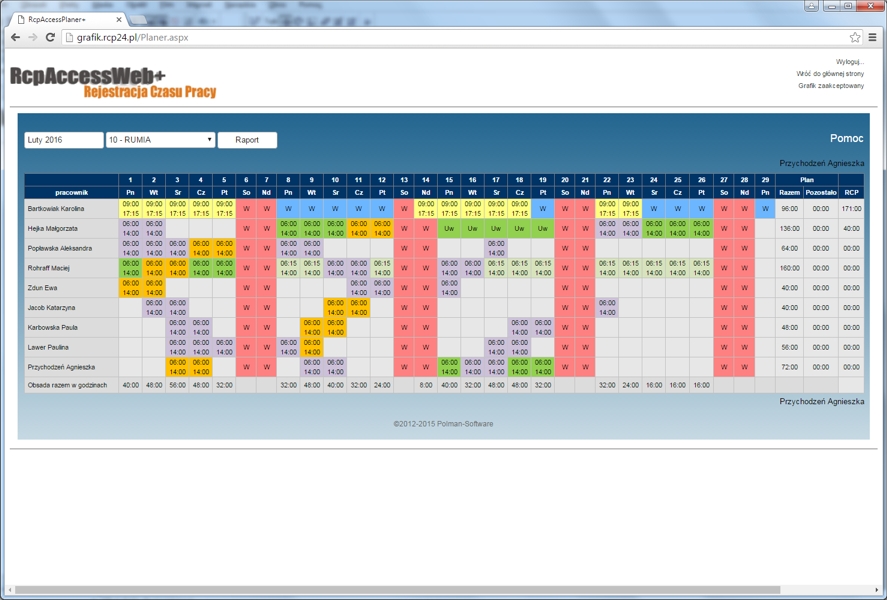Click the pracownik column header
Viewport: 887px width, 600px height.
[71, 192]
